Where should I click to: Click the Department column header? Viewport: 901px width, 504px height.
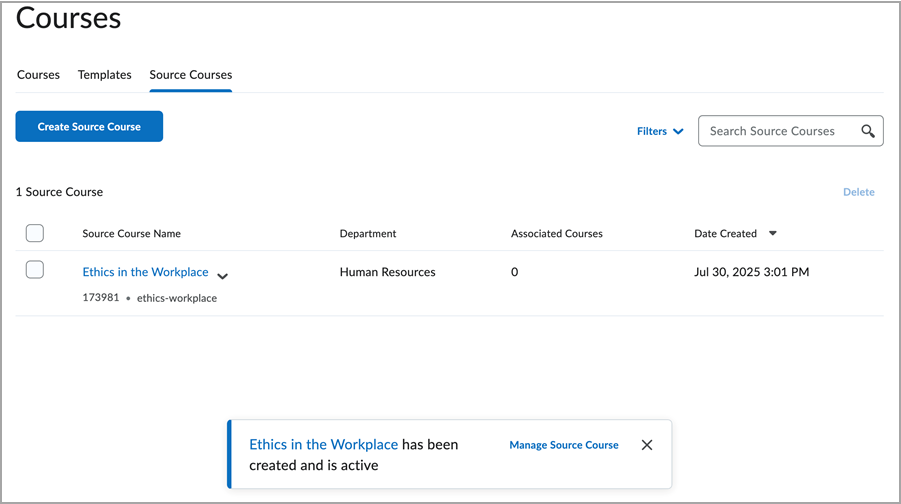(x=368, y=234)
